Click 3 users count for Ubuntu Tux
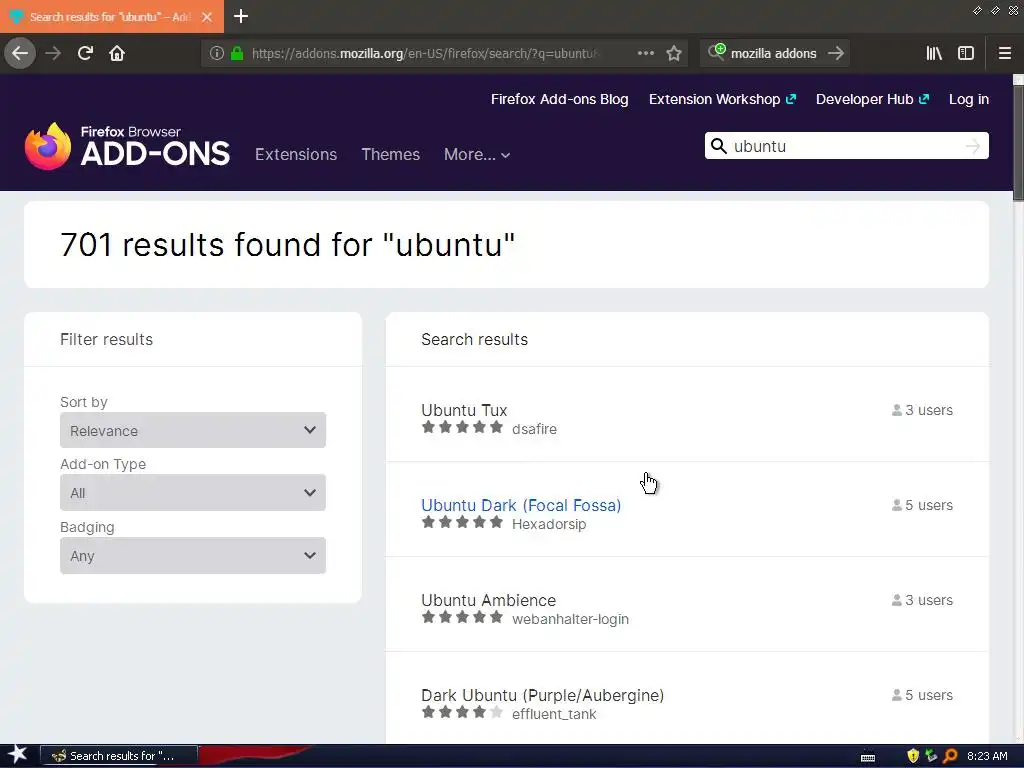The image size is (1024, 768). click(922, 410)
